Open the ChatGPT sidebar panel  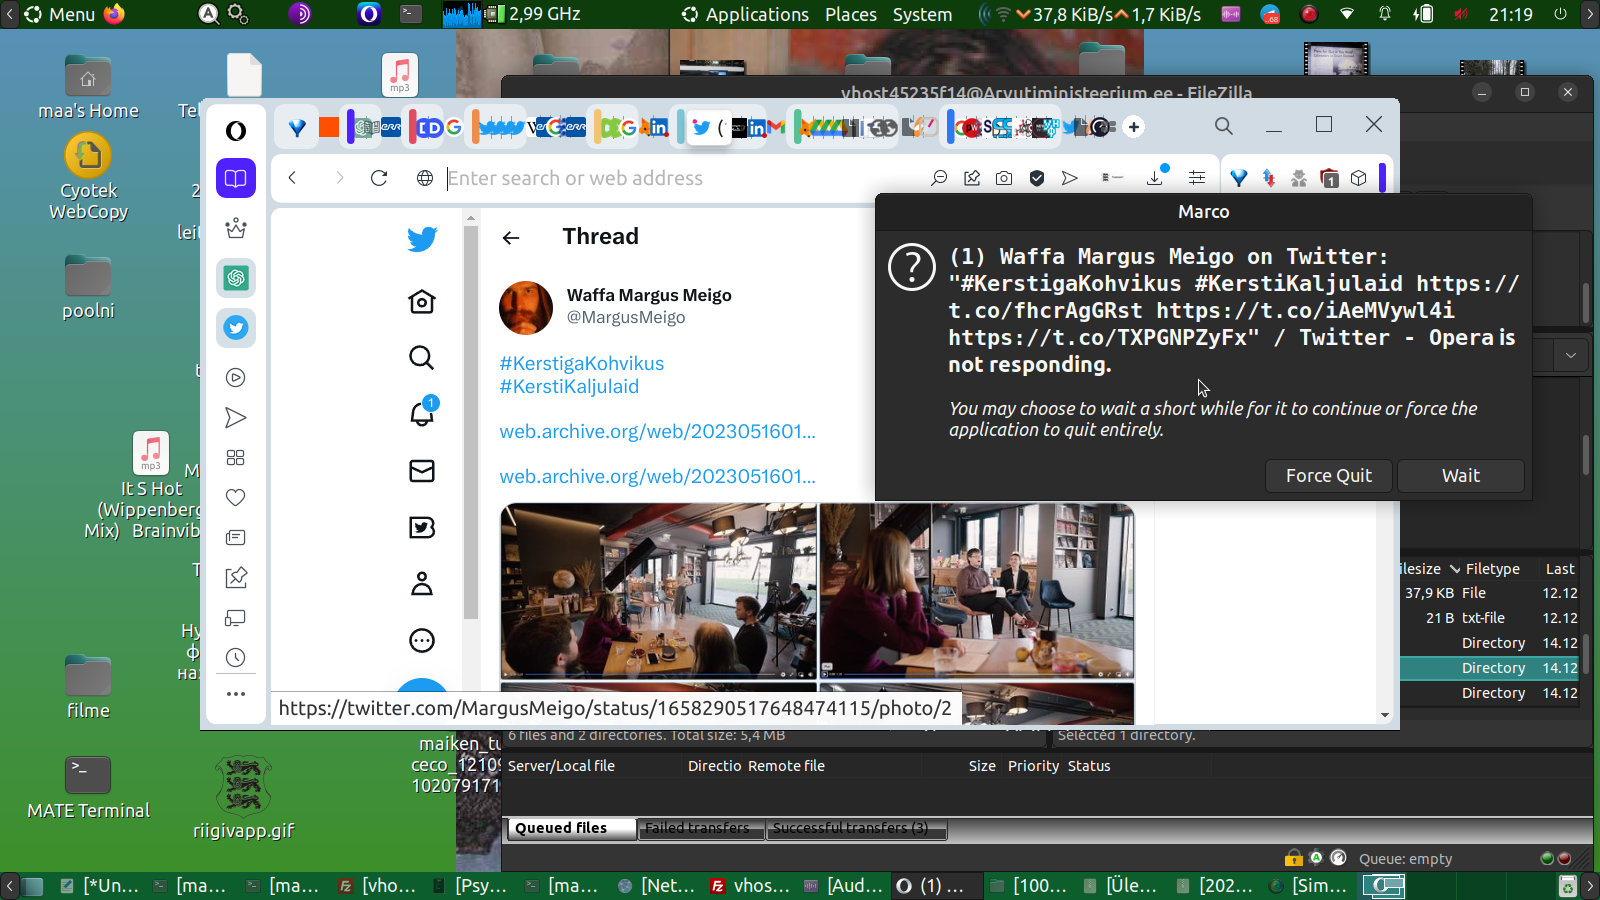[236, 278]
